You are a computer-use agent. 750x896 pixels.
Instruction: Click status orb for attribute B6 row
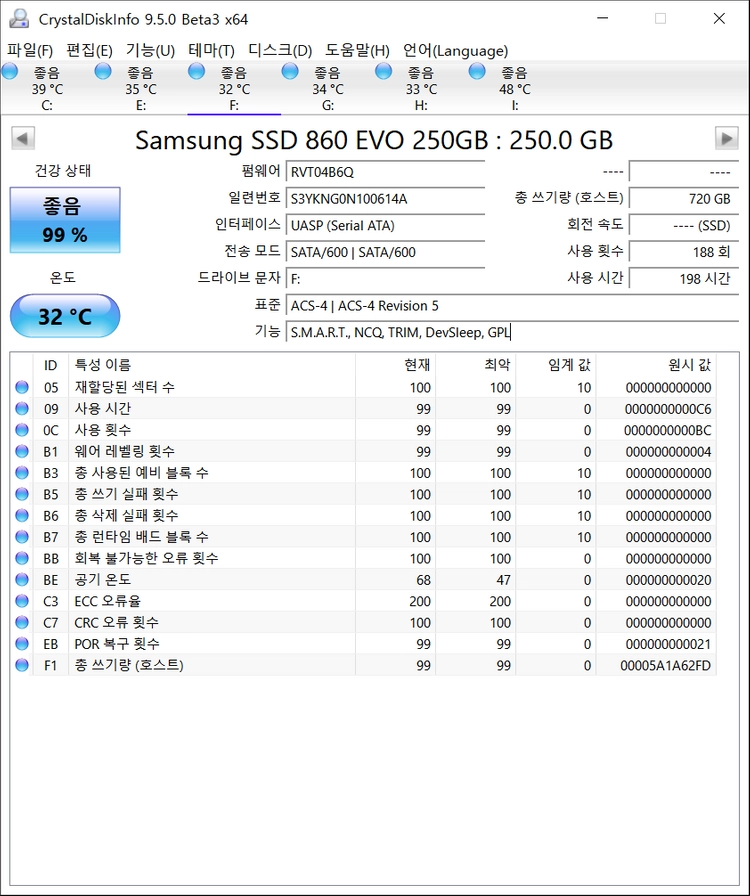22,515
